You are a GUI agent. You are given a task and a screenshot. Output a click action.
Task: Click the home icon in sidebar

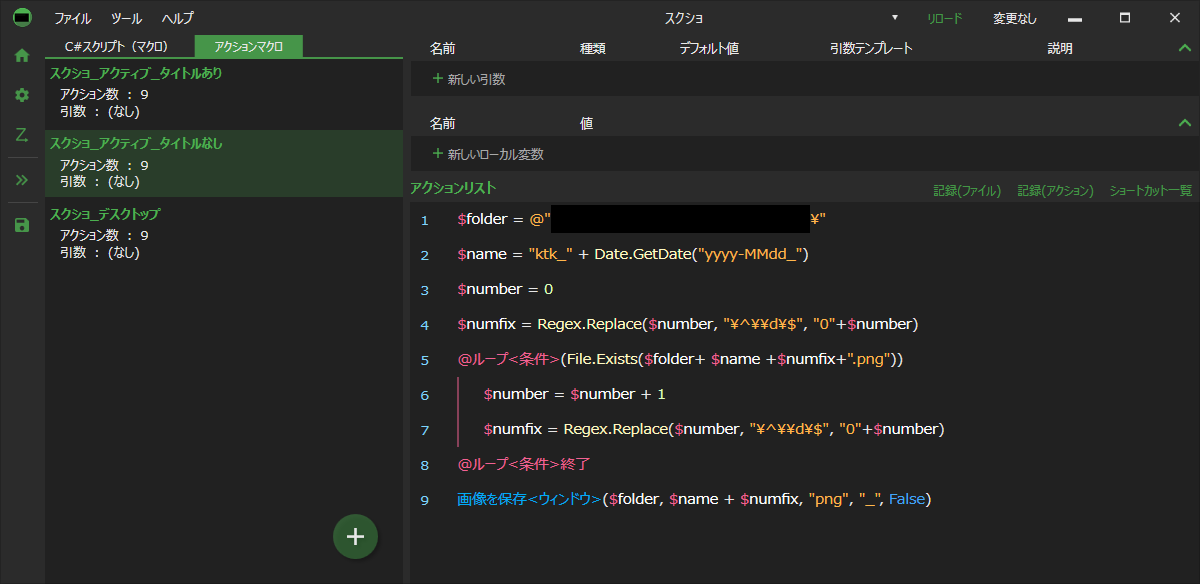coord(22,56)
